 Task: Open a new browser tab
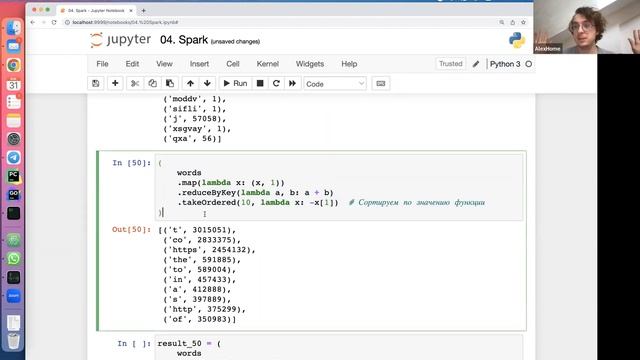click(x=143, y=10)
